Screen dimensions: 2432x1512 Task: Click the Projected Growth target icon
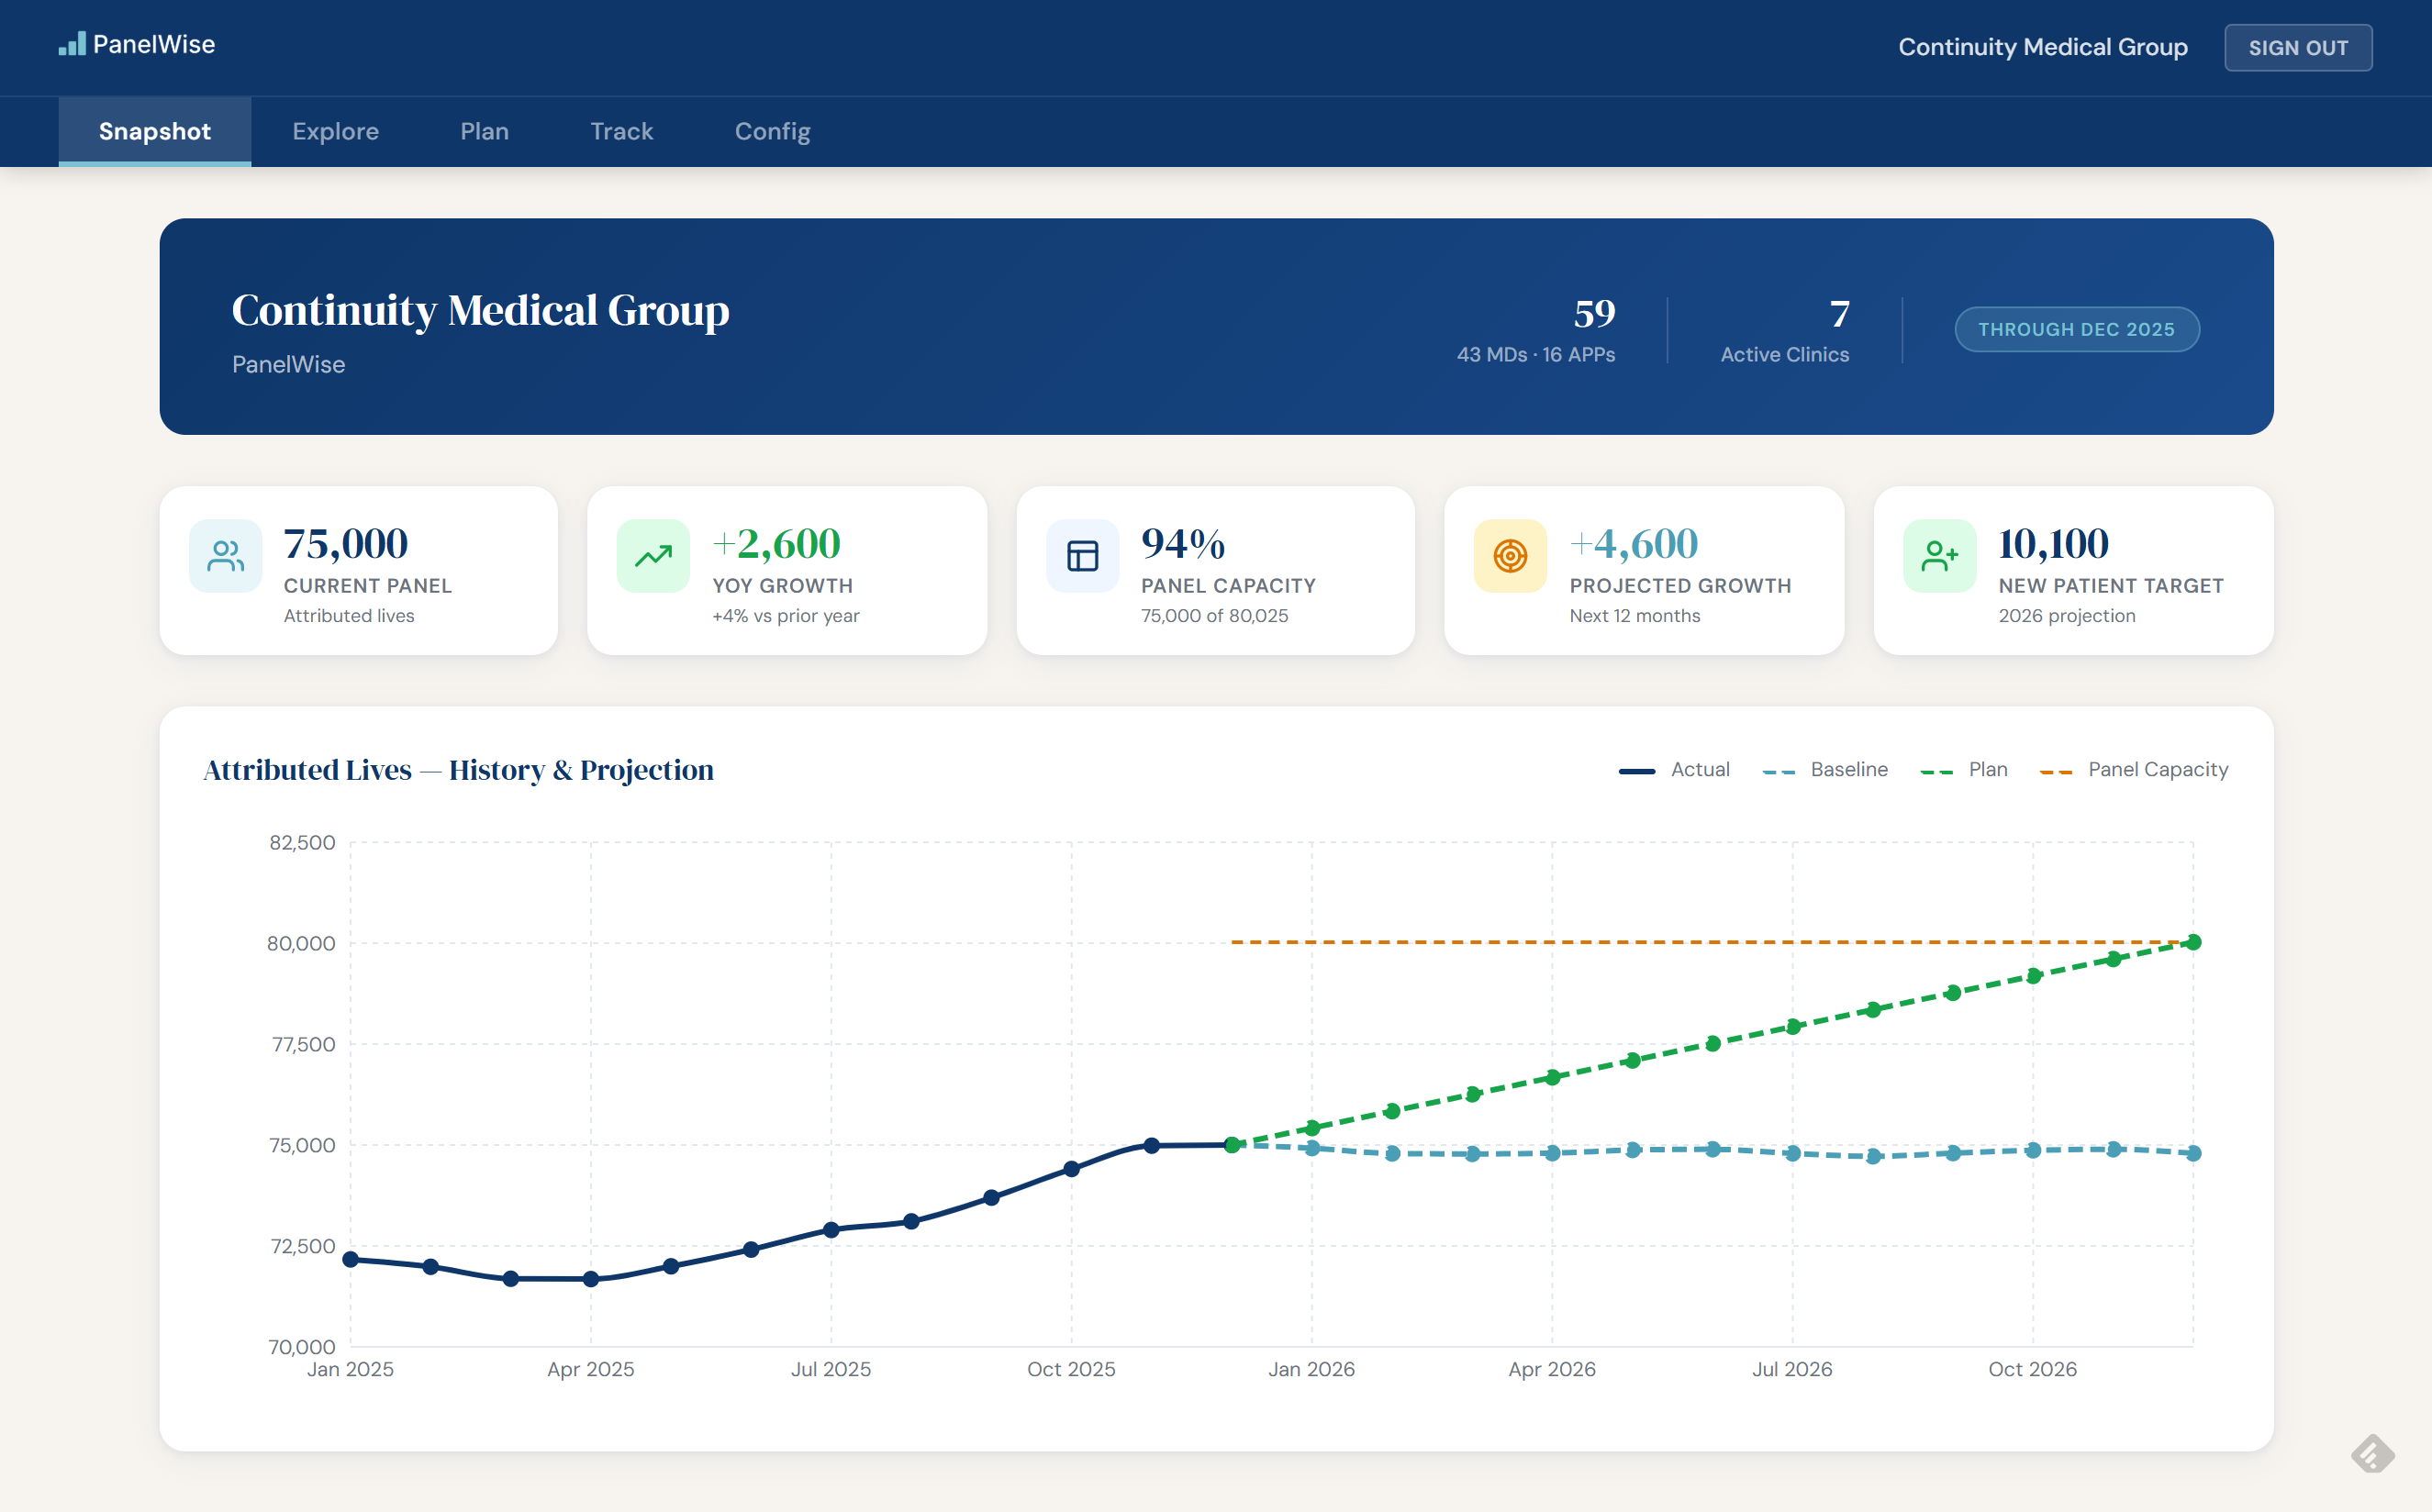click(1510, 556)
